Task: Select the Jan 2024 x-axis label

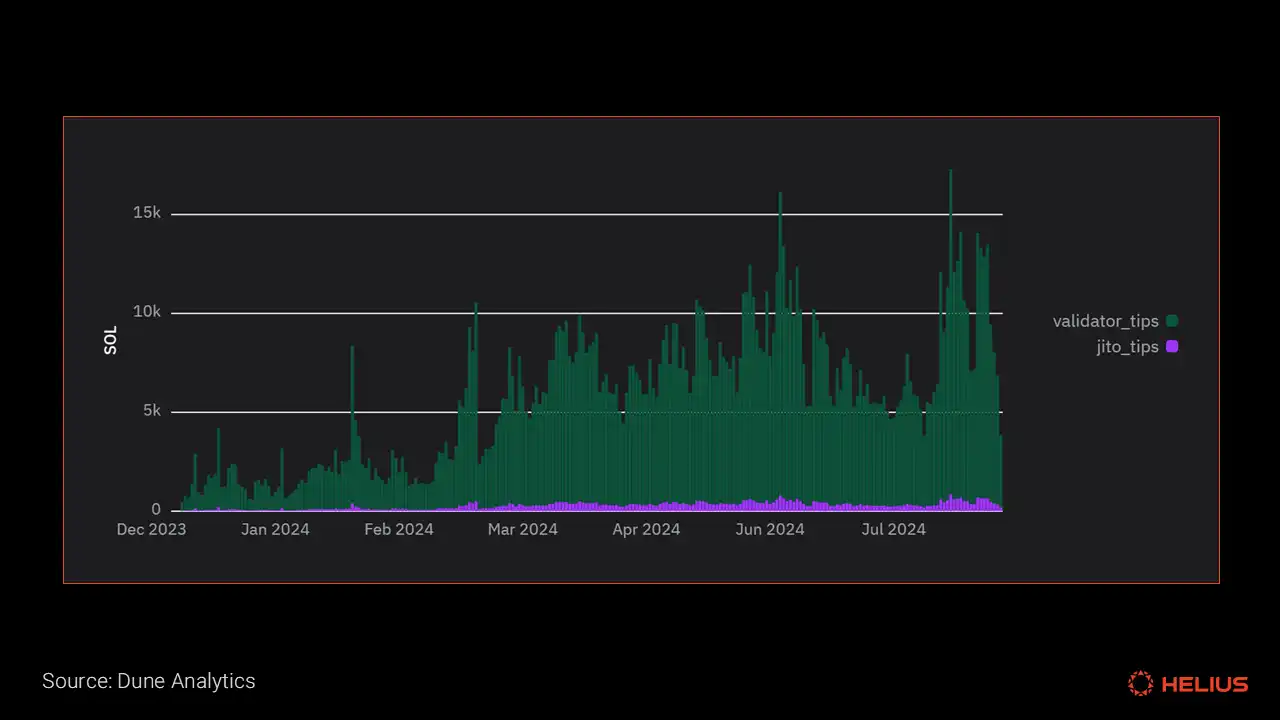Action: [275, 530]
